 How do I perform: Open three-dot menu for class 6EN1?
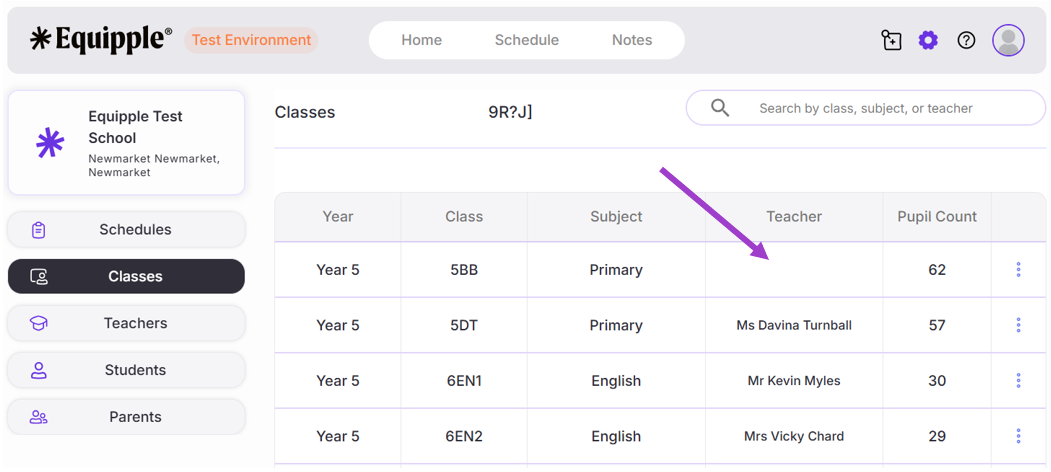[x=1018, y=381]
